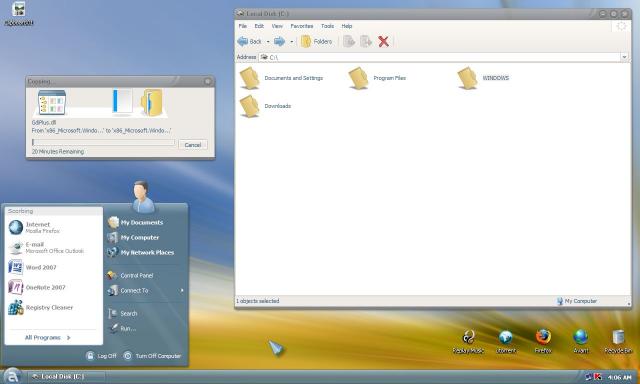Click the red X Delete icon
This screenshot has height=384, width=640.
(x=383, y=41)
